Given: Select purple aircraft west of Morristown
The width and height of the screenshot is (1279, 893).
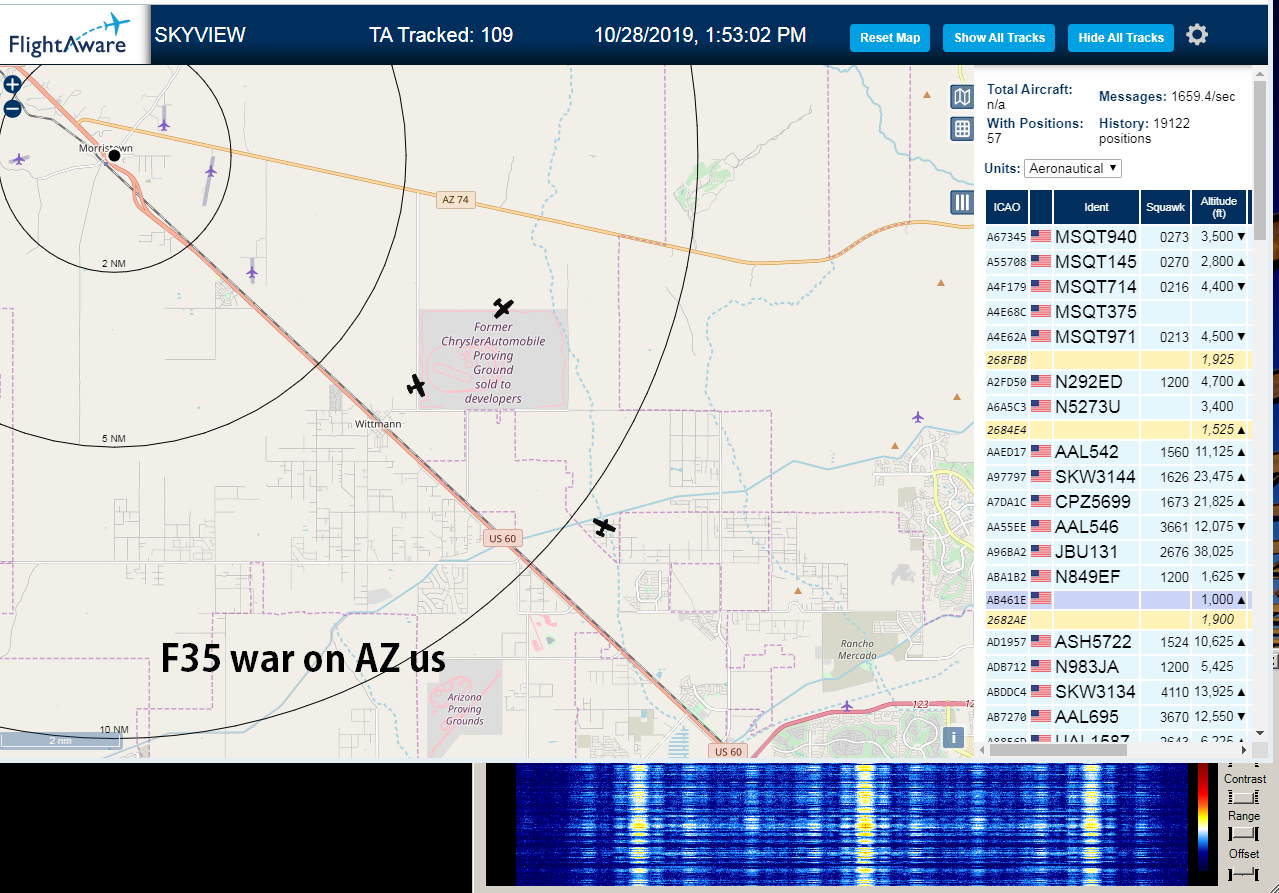Looking at the screenshot, I should [18, 159].
